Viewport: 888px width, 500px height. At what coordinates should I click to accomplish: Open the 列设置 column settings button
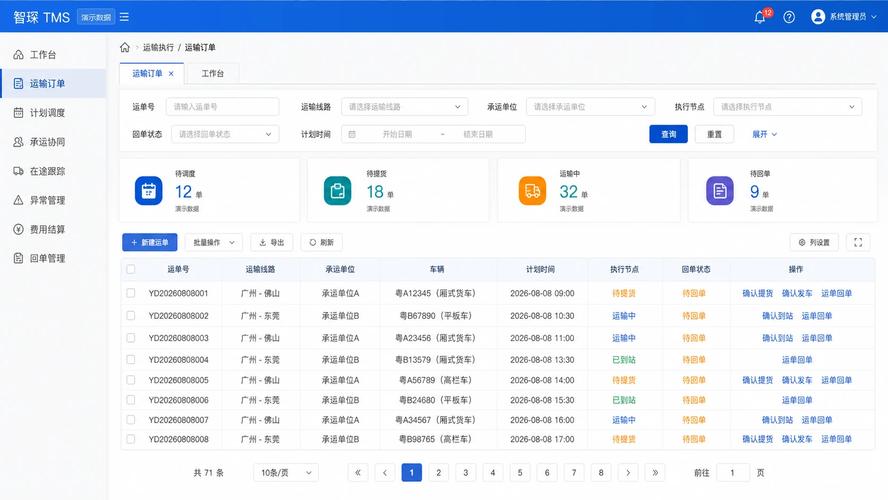[x=814, y=242]
